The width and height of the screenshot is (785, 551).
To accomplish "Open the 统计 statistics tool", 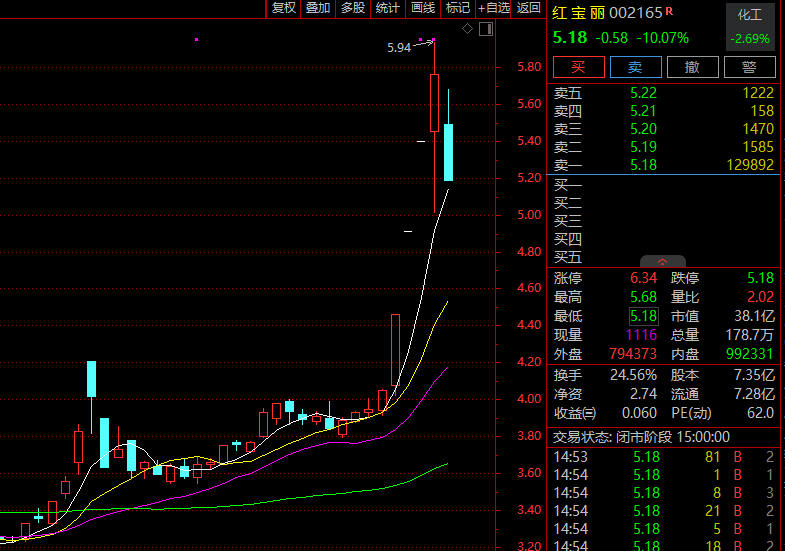I will click(x=388, y=8).
